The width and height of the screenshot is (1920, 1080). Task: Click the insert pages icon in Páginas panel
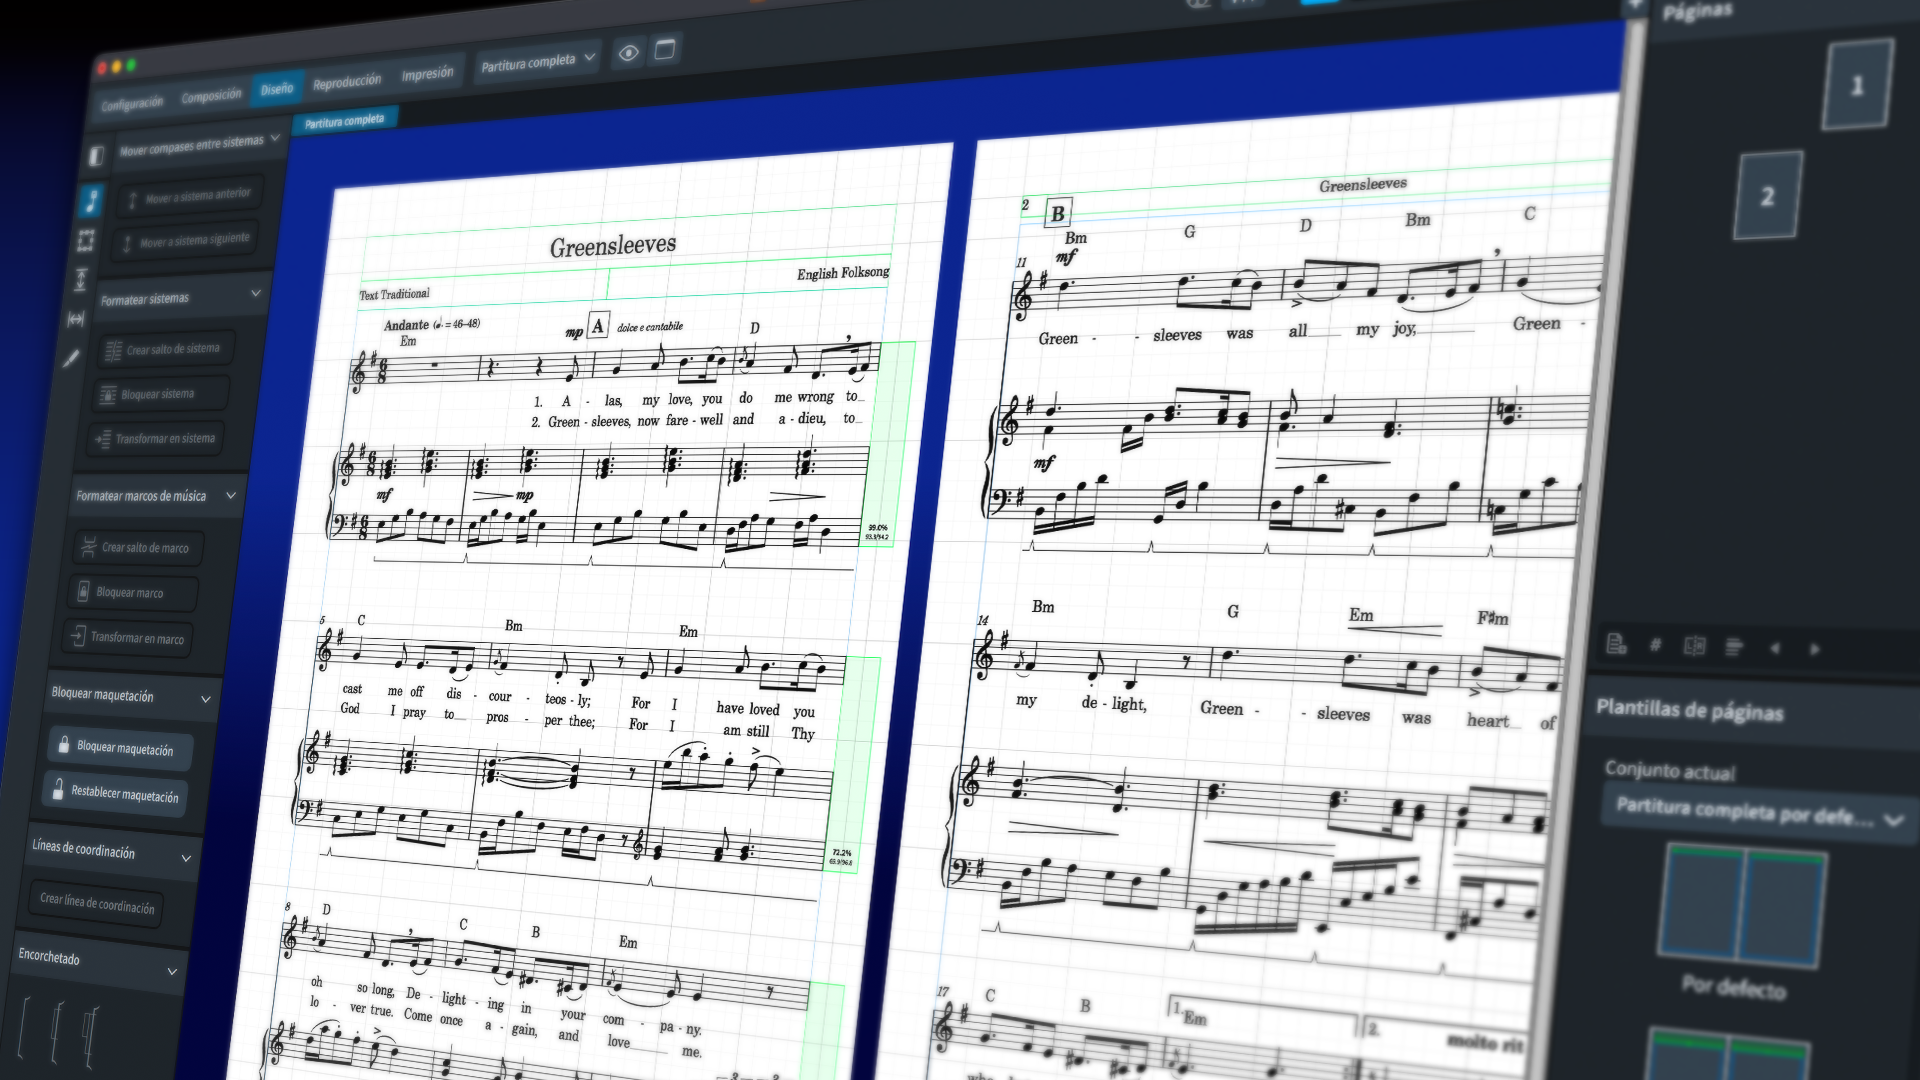point(1616,644)
